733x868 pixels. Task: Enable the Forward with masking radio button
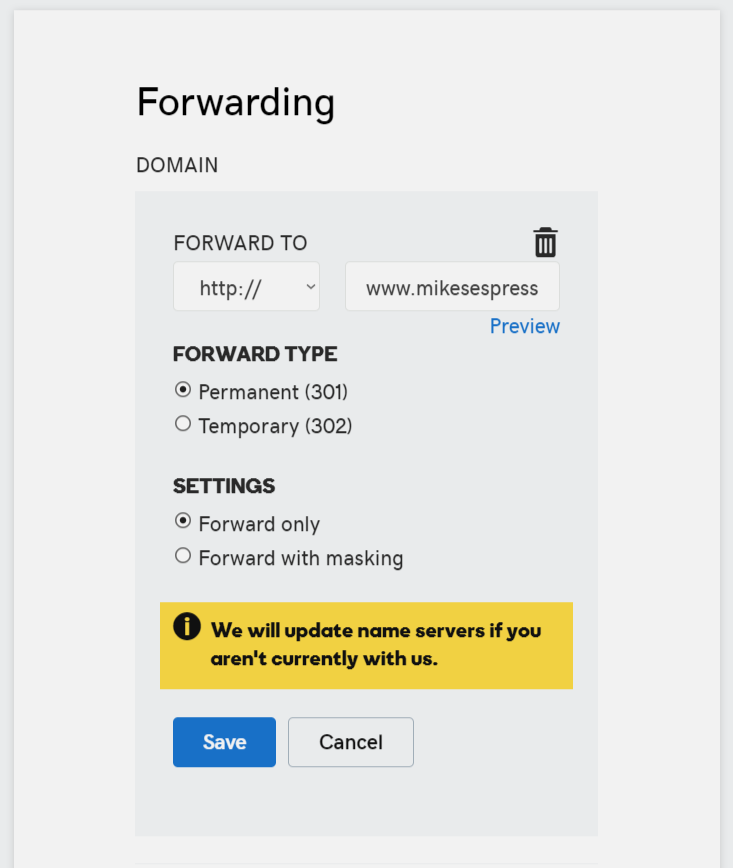[x=183, y=556]
